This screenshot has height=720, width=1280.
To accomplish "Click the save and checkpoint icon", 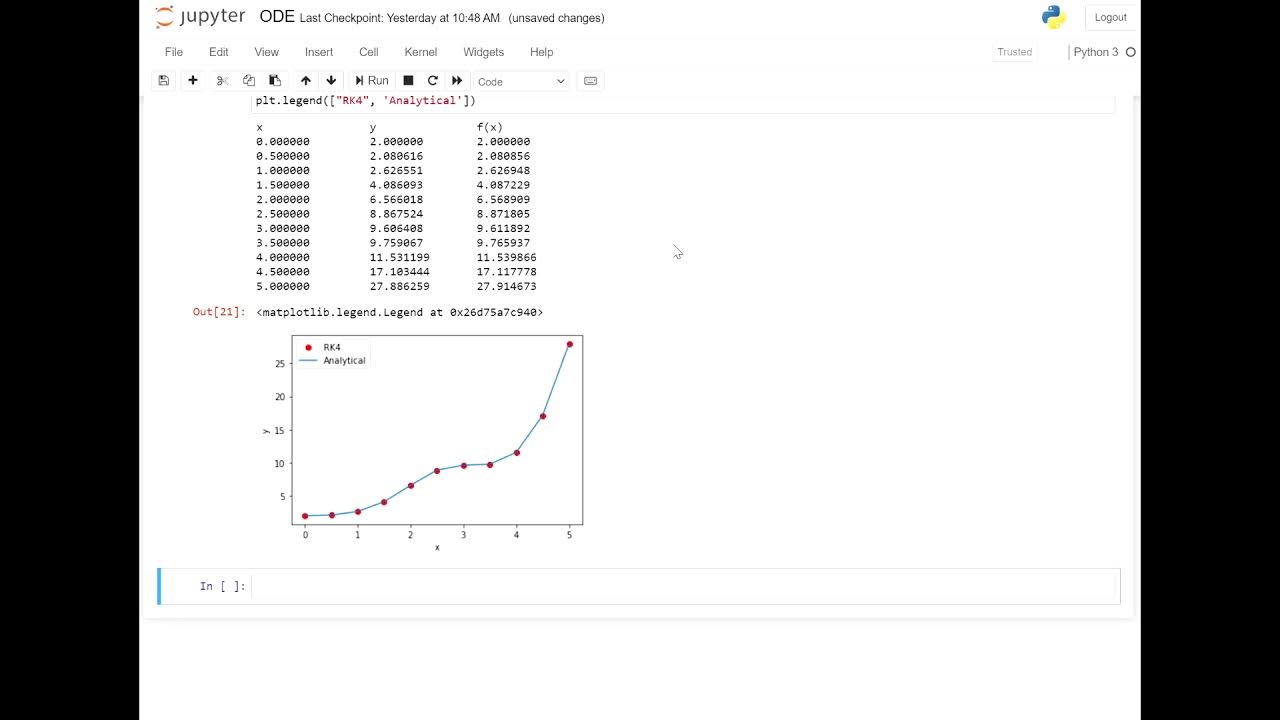I will point(164,81).
